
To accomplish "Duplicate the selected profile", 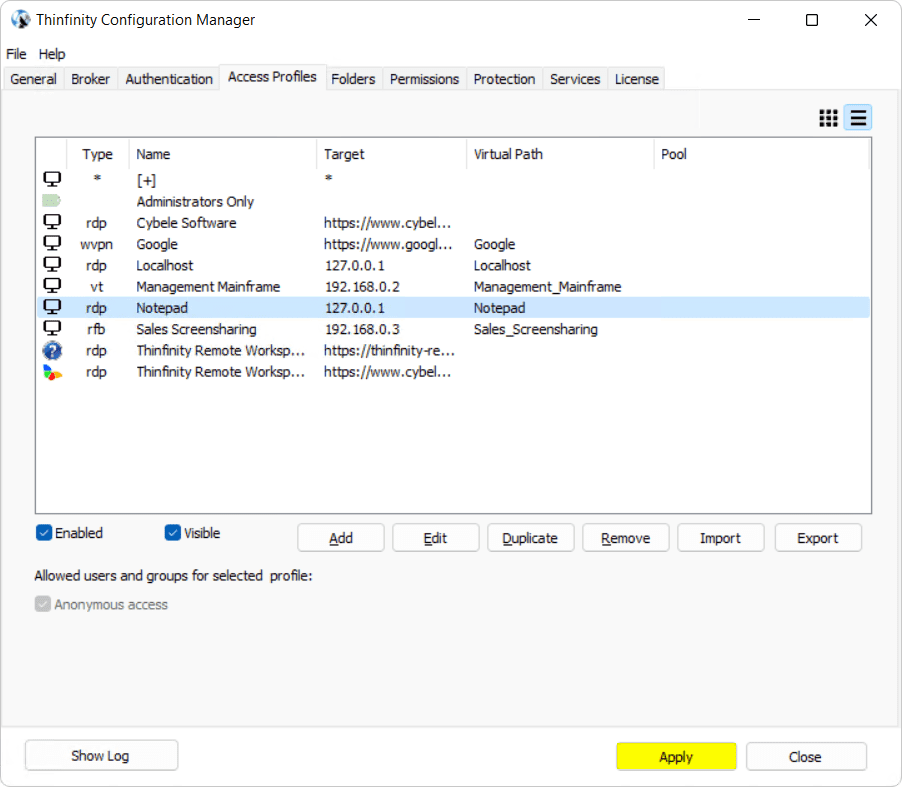I will pyautogui.click(x=530, y=538).
